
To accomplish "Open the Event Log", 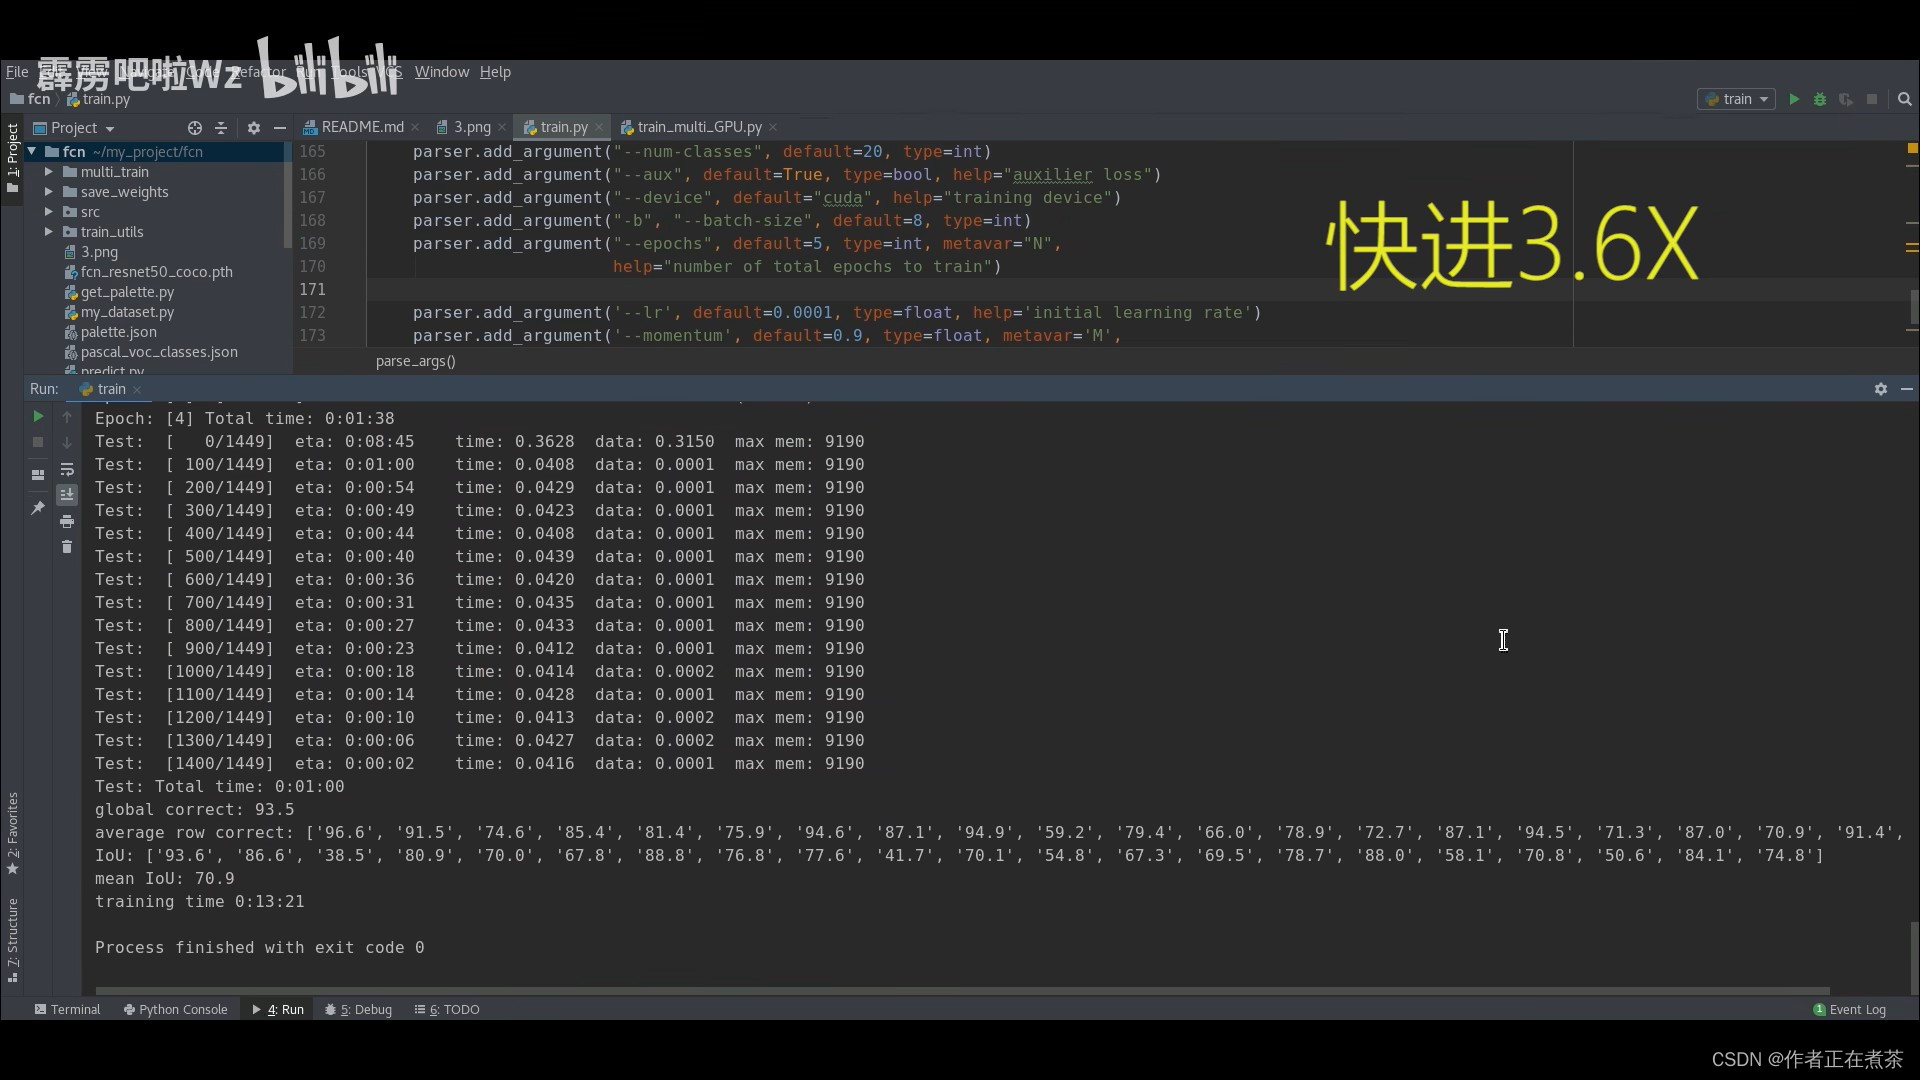I will [x=1857, y=1009].
